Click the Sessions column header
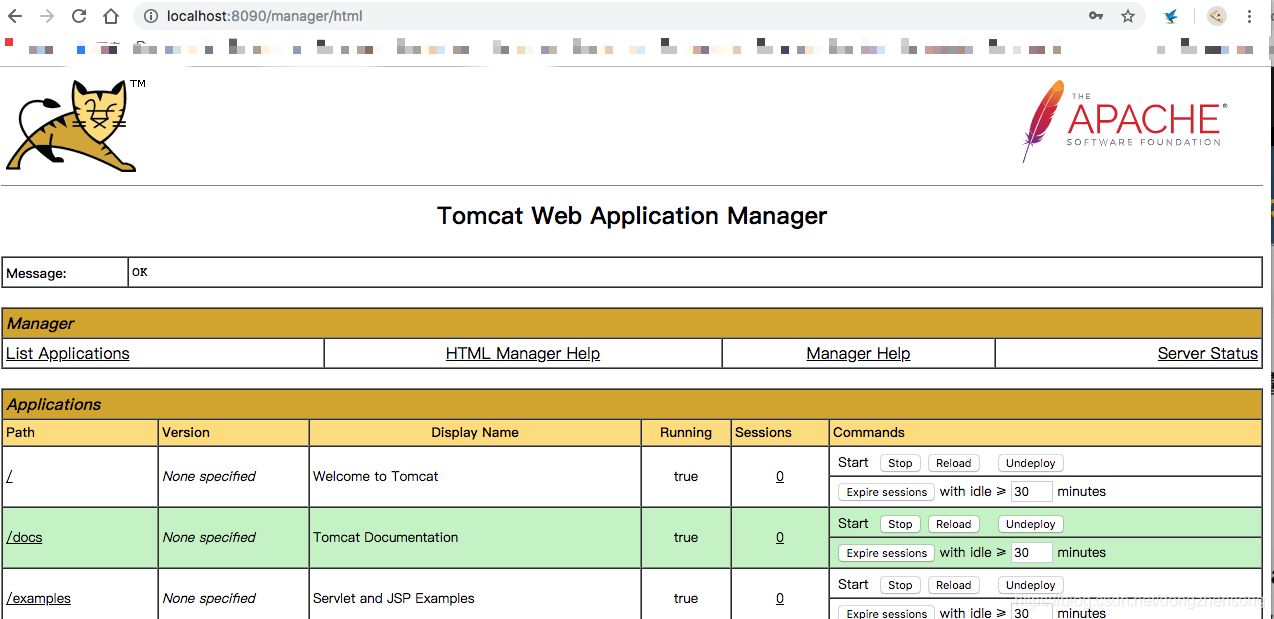Screen dimensions: 1274x619 coord(780,433)
